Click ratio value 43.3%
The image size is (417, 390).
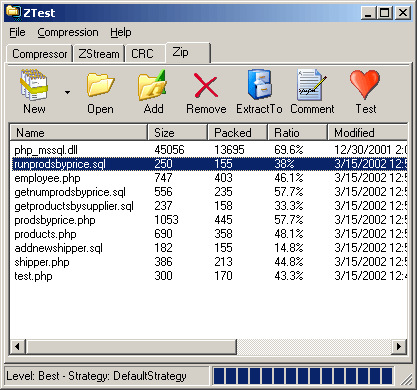coord(289,276)
